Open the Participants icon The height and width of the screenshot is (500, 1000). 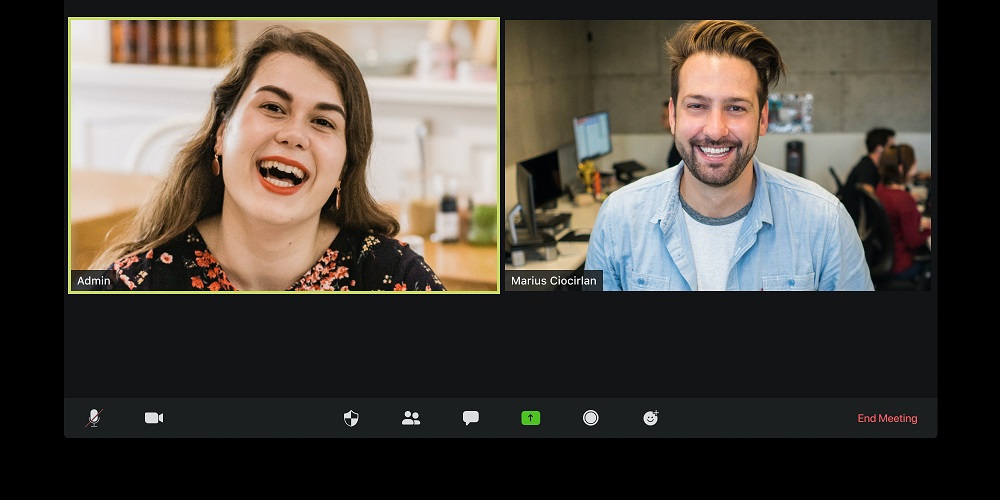[x=411, y=418]
